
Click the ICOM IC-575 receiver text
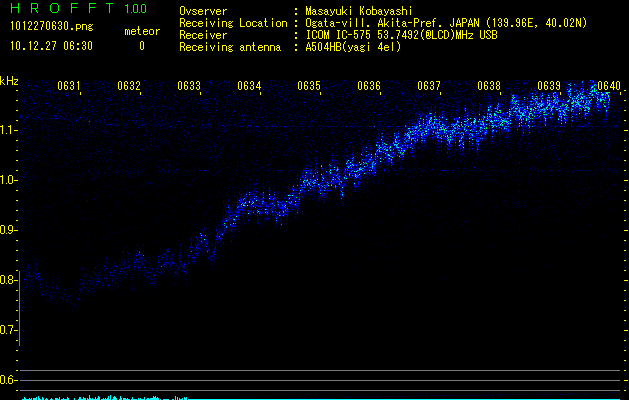click(401, 35)
